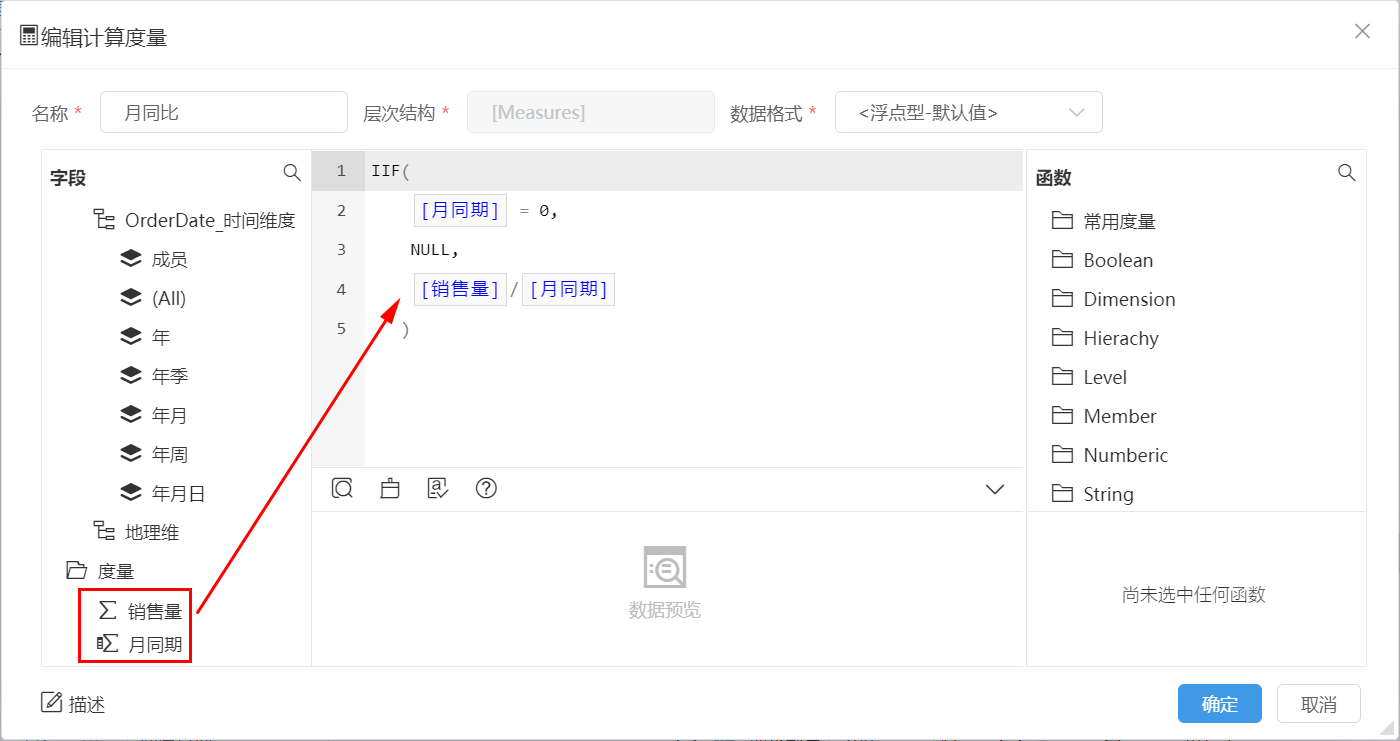Click the data preview magnifier toolbar icon
This screenshot has height=741, width=1400.
coord(342,488)
